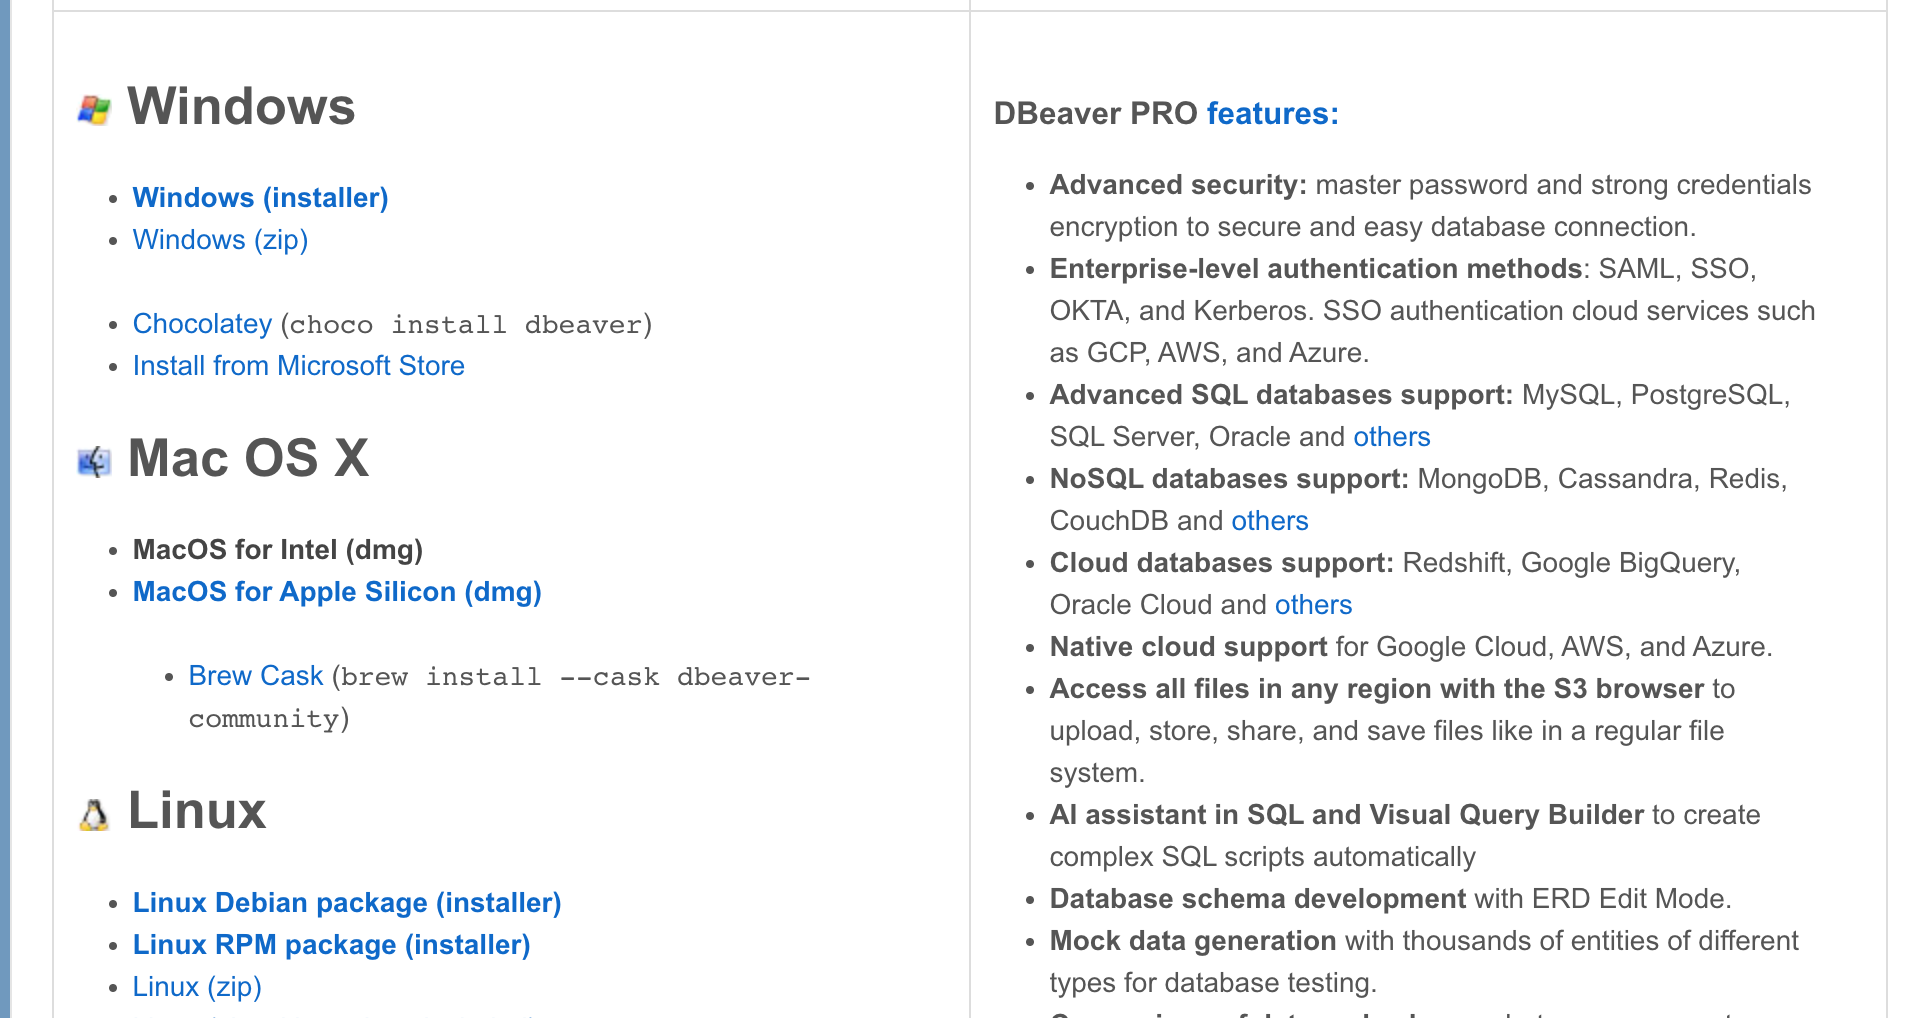Viewport: 1906px width, 1018px height.
Task: Click the Linux section heading
Action: [197, 810]
